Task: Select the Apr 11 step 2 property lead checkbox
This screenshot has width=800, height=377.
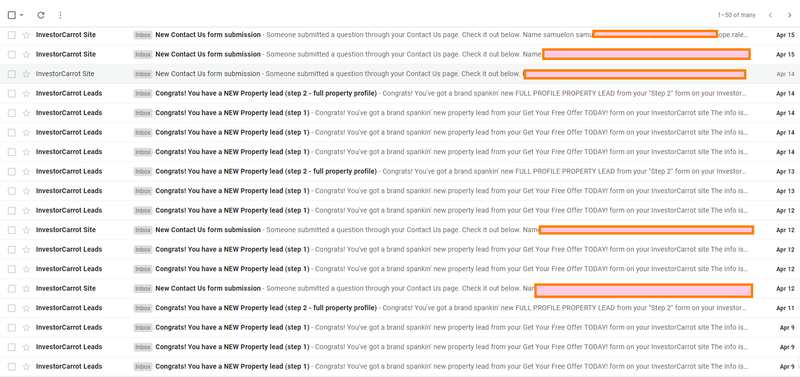Action: click(12, 308)
